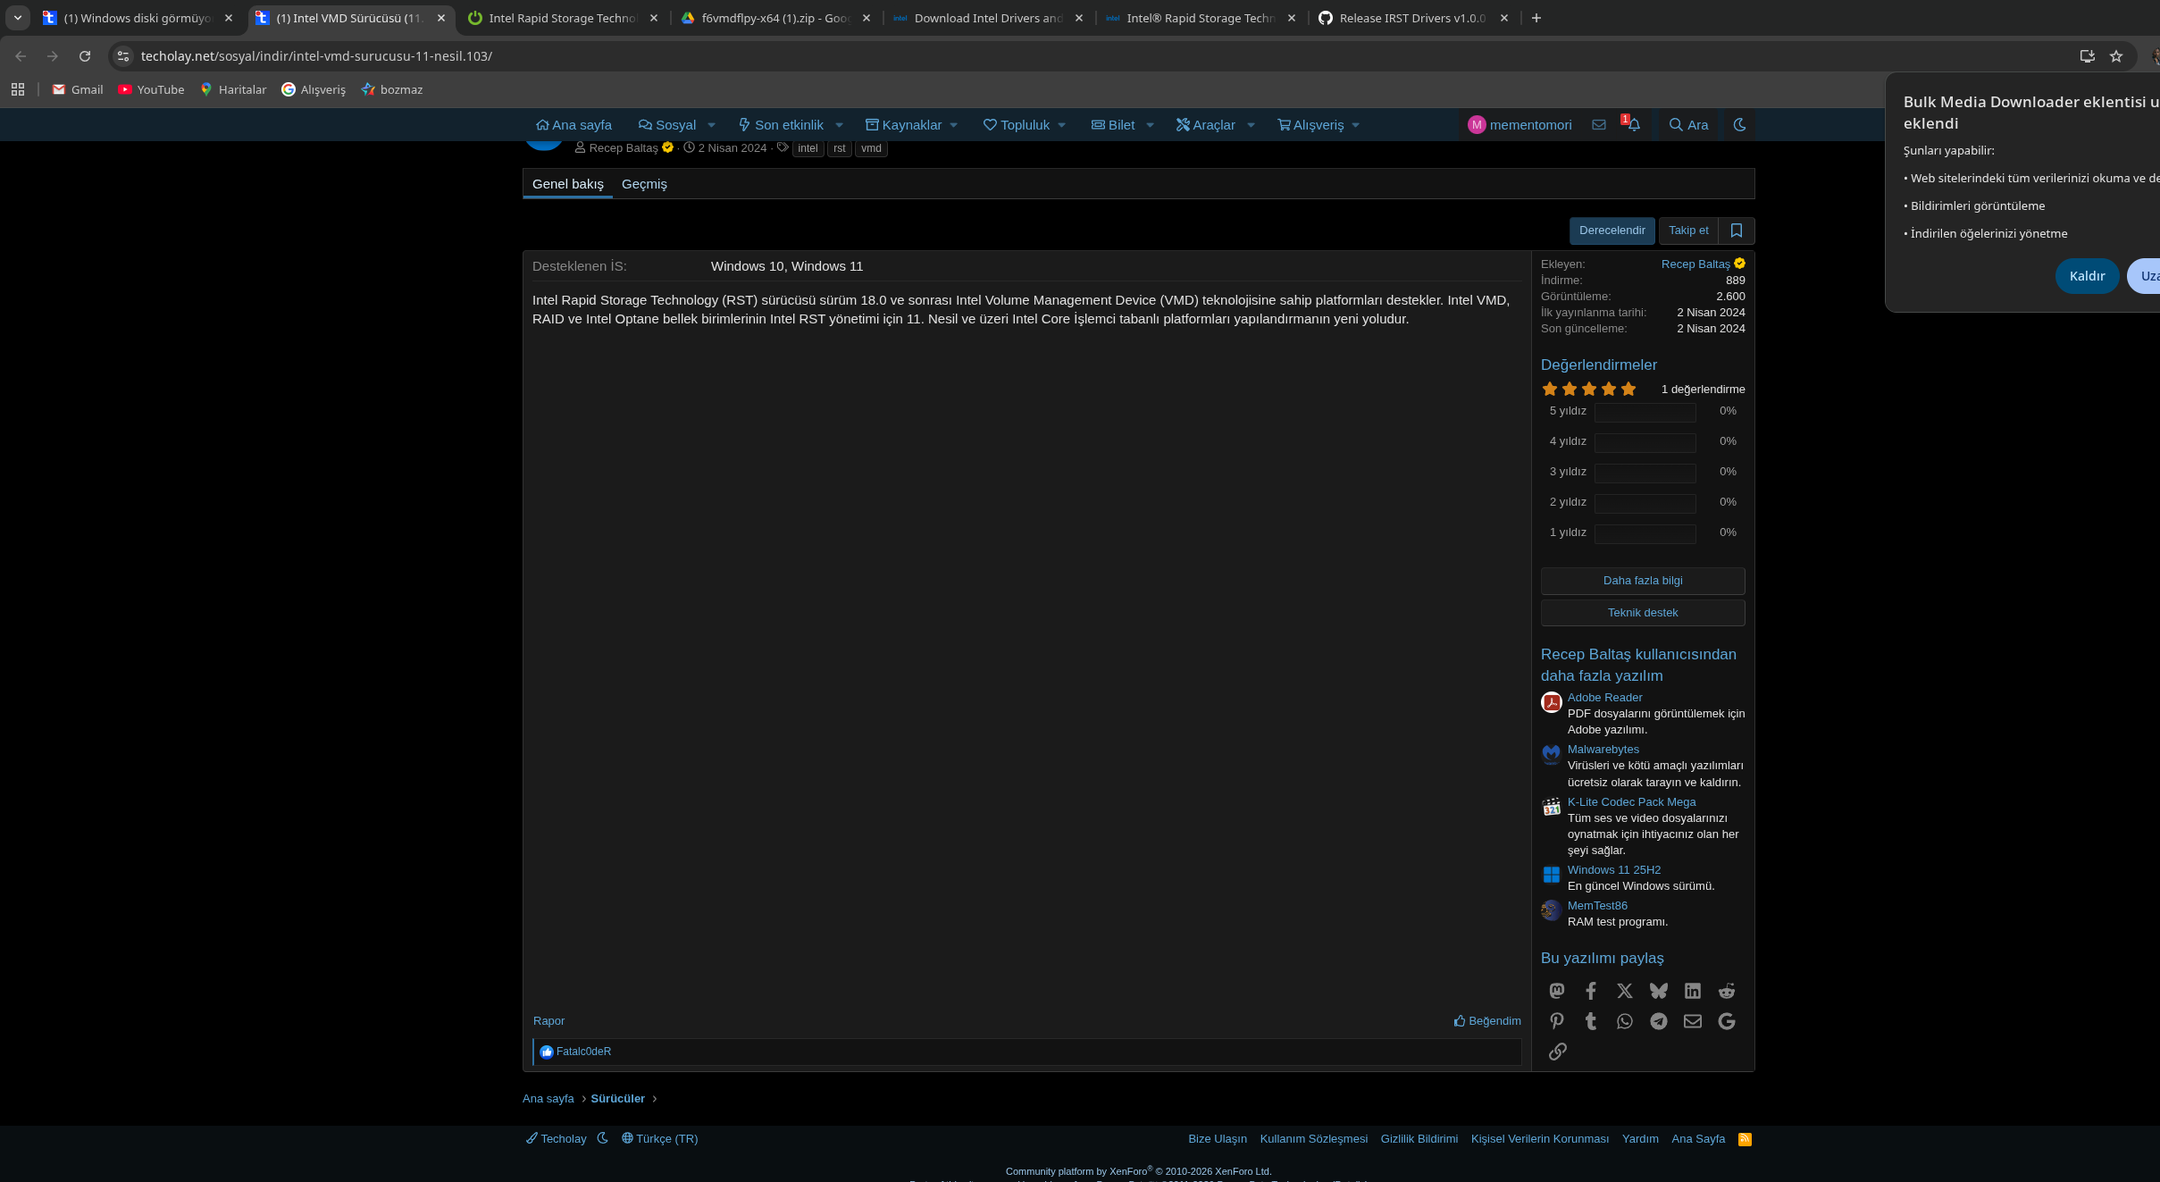Click Takip et button
Screen dimensions: 2160x1182
(x=1689, y=231)
